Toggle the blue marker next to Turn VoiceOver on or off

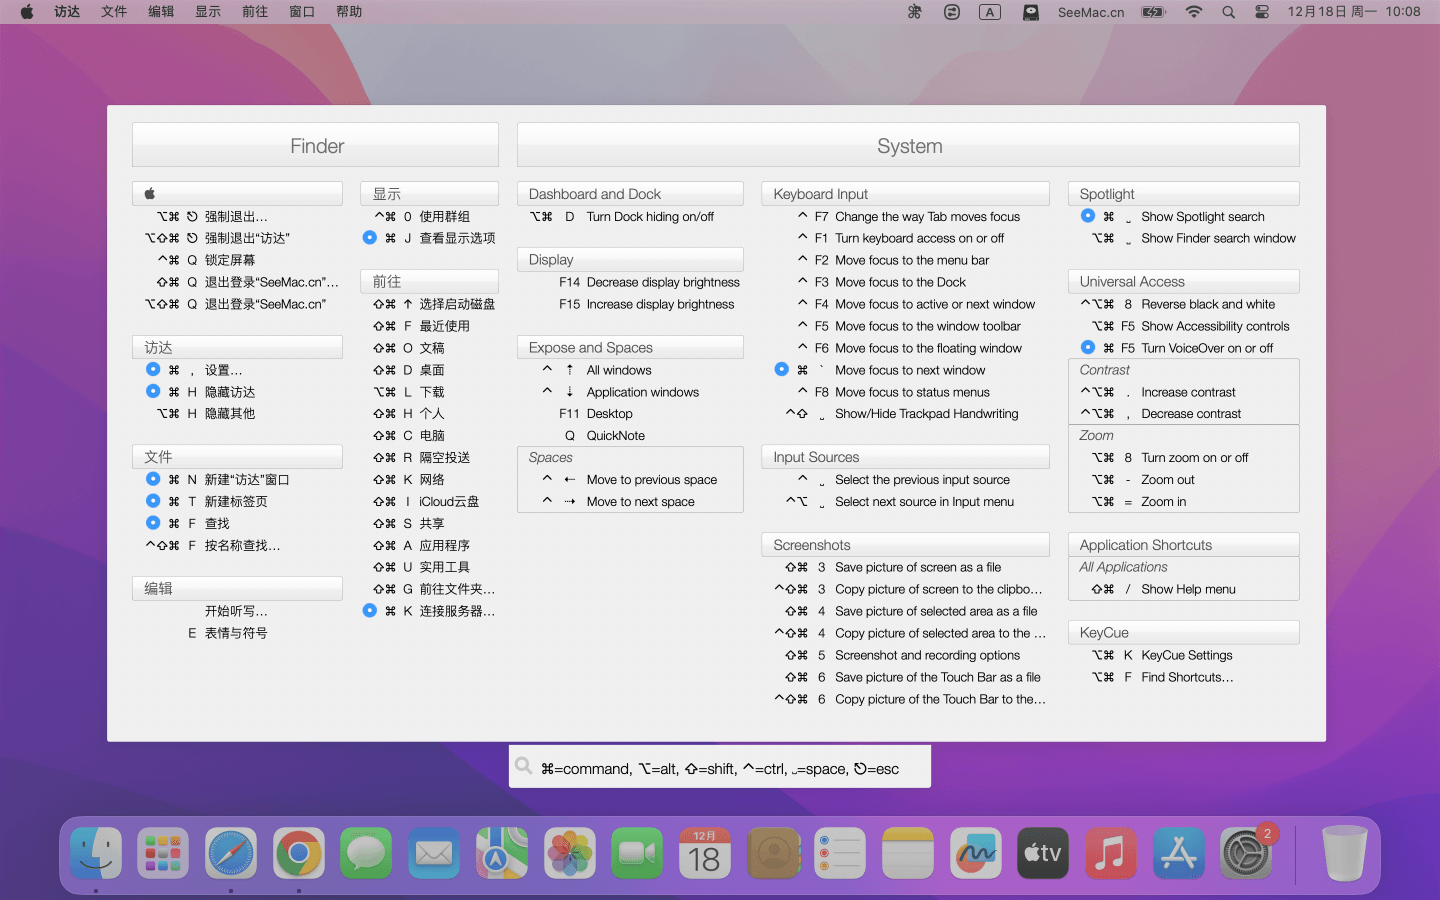pos(1088,347)
